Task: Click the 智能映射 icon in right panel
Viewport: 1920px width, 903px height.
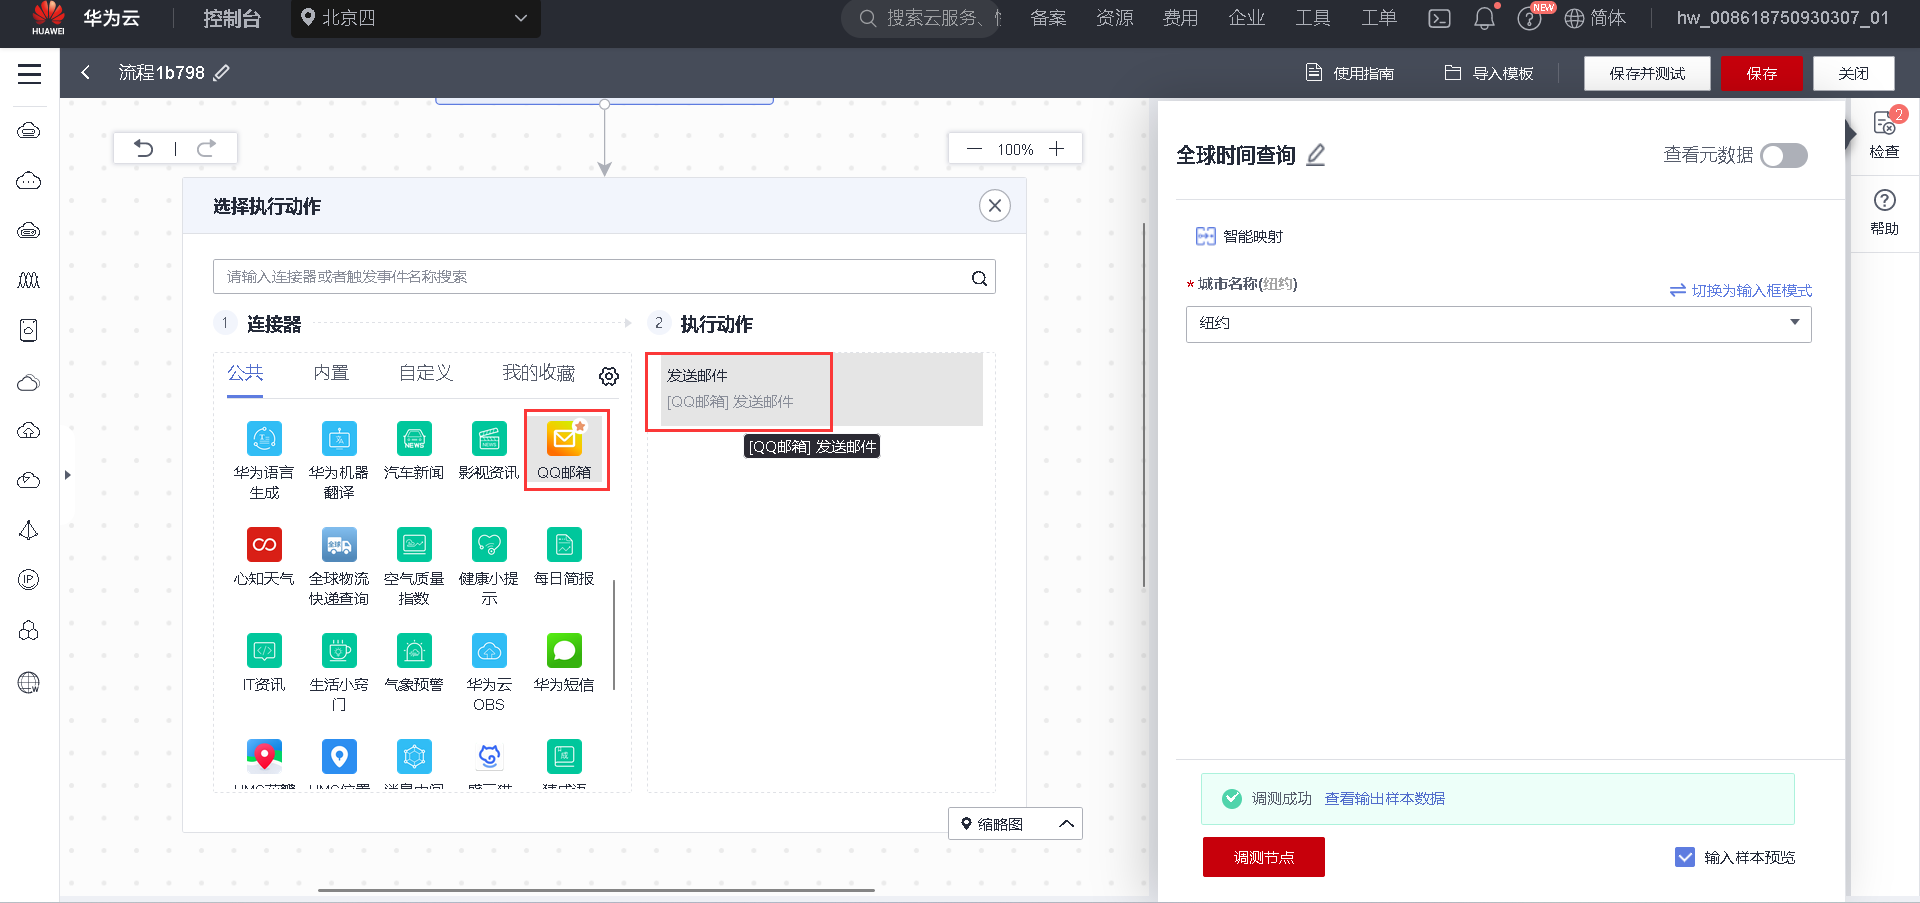Action: tap(1204, 236)
